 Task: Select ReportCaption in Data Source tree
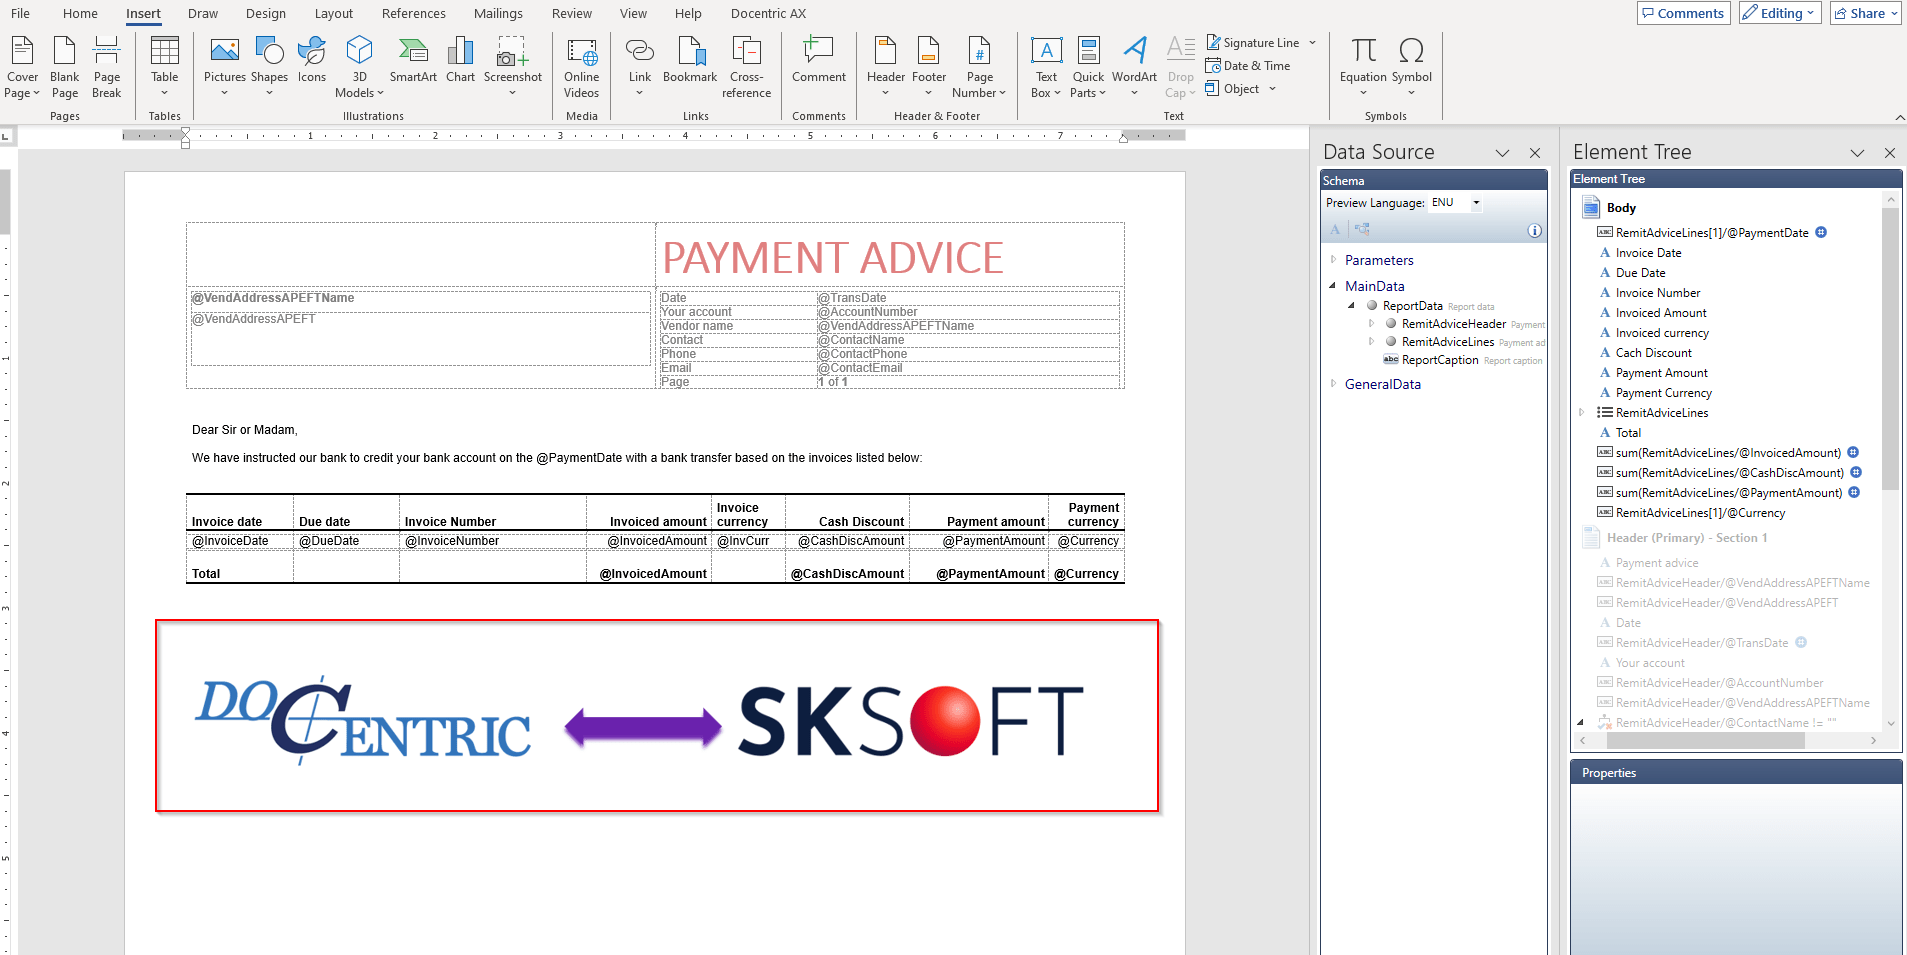1439,360
